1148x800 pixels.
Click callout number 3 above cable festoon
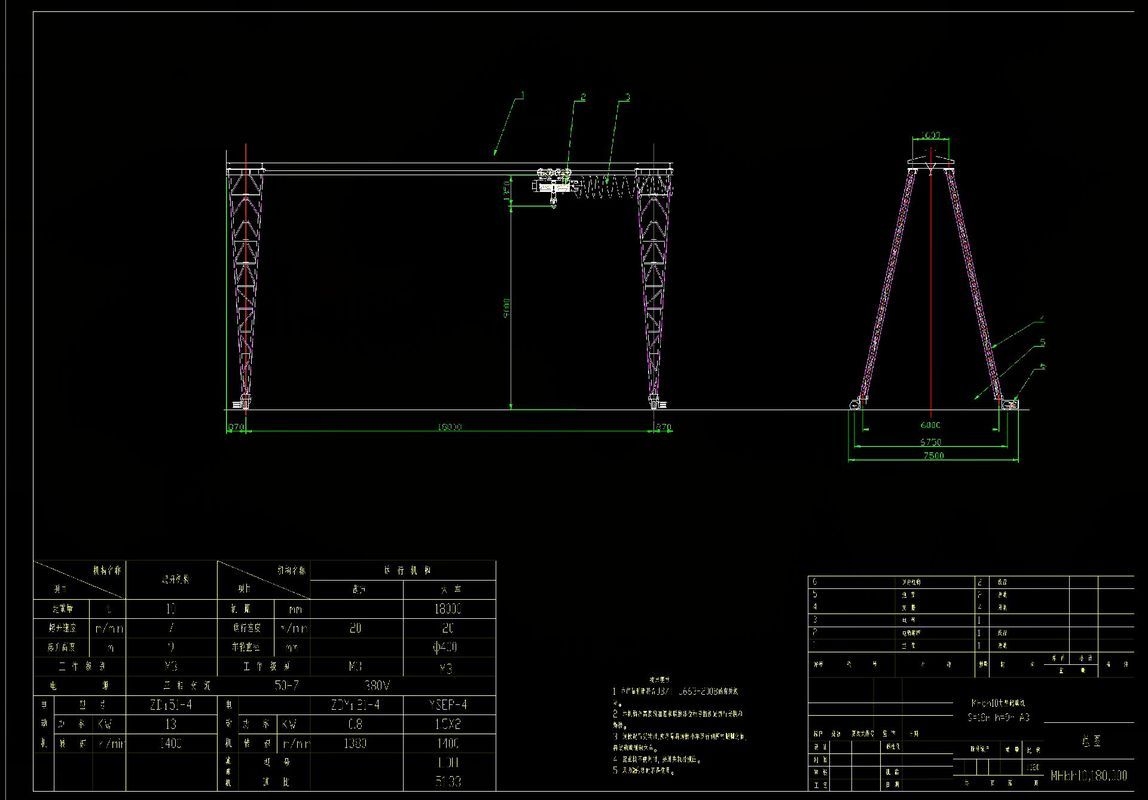click(x=626, y=97)
